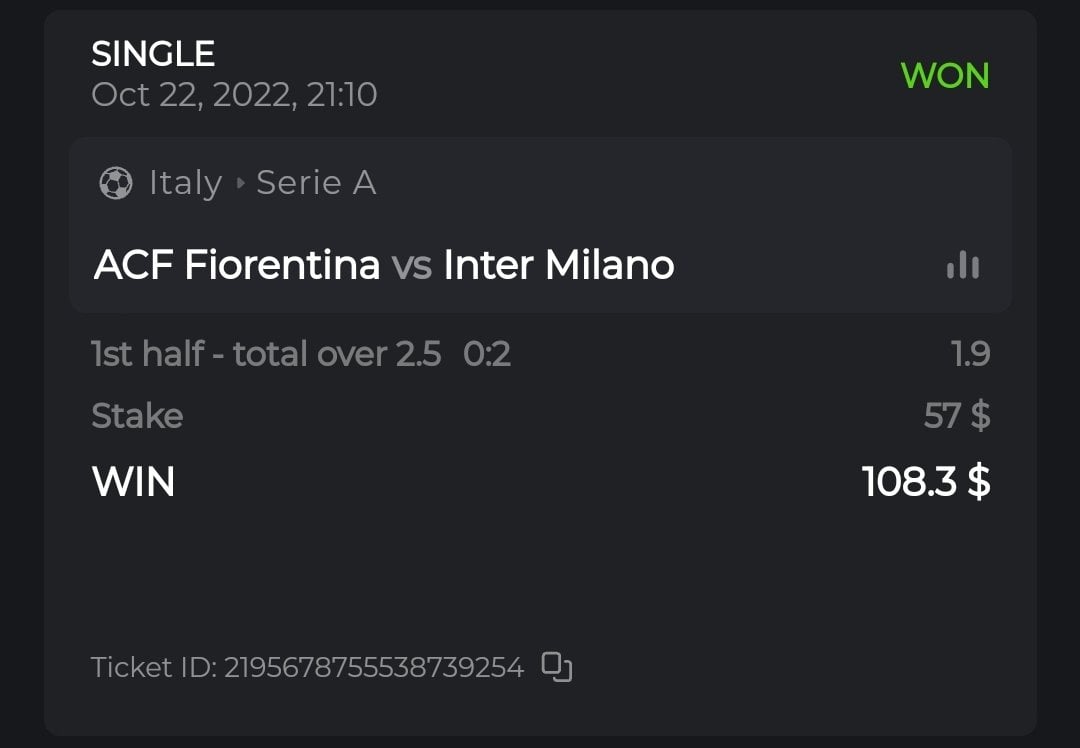Image resolution: width=1080 pixels, height=748 pixels.
Task: Click the 0:2 score text
Action: [487, 353]
